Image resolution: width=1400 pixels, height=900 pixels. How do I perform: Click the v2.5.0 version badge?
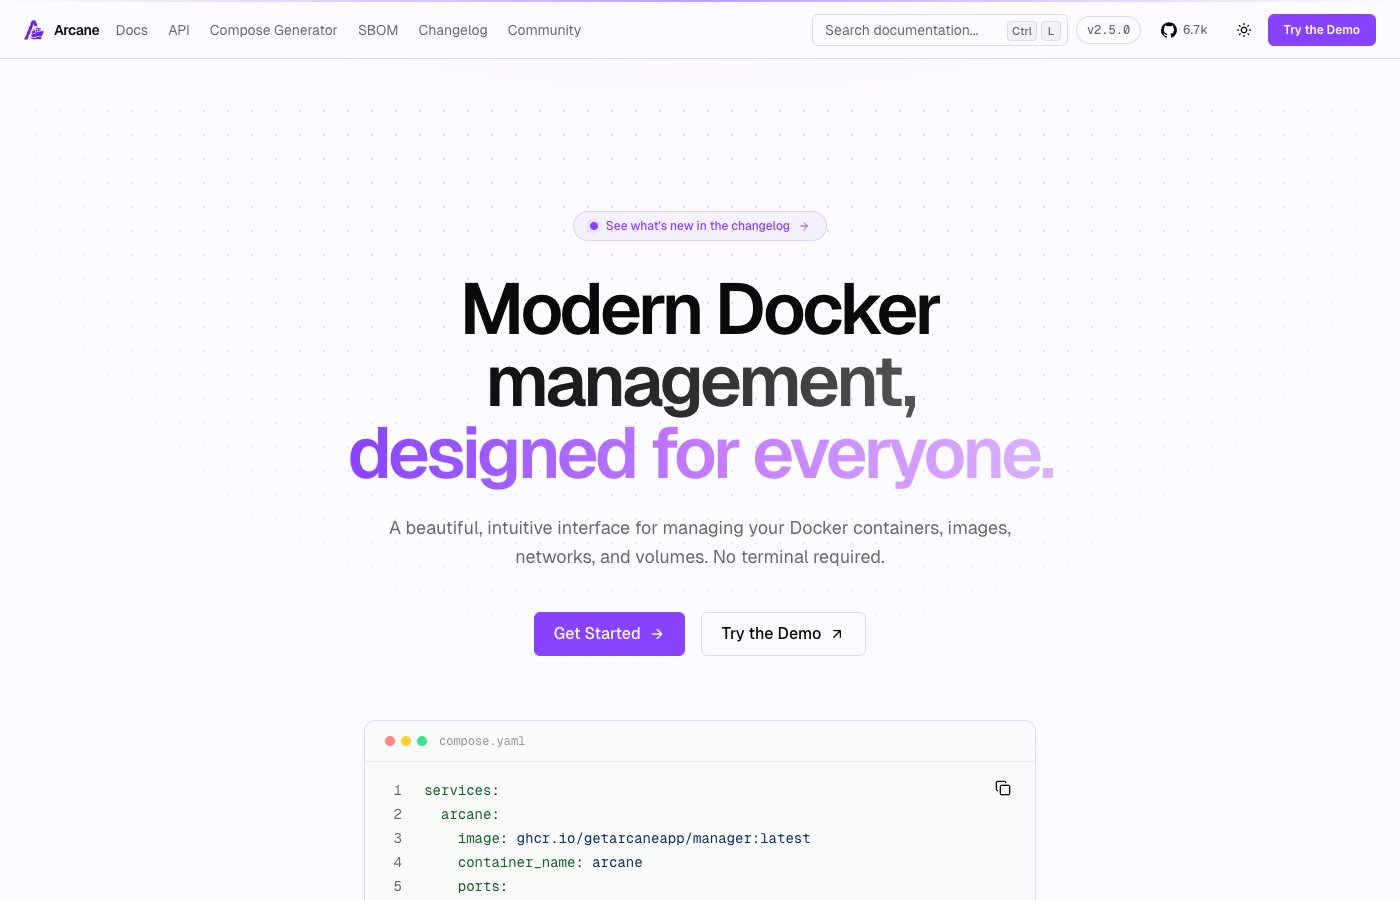1108,30
